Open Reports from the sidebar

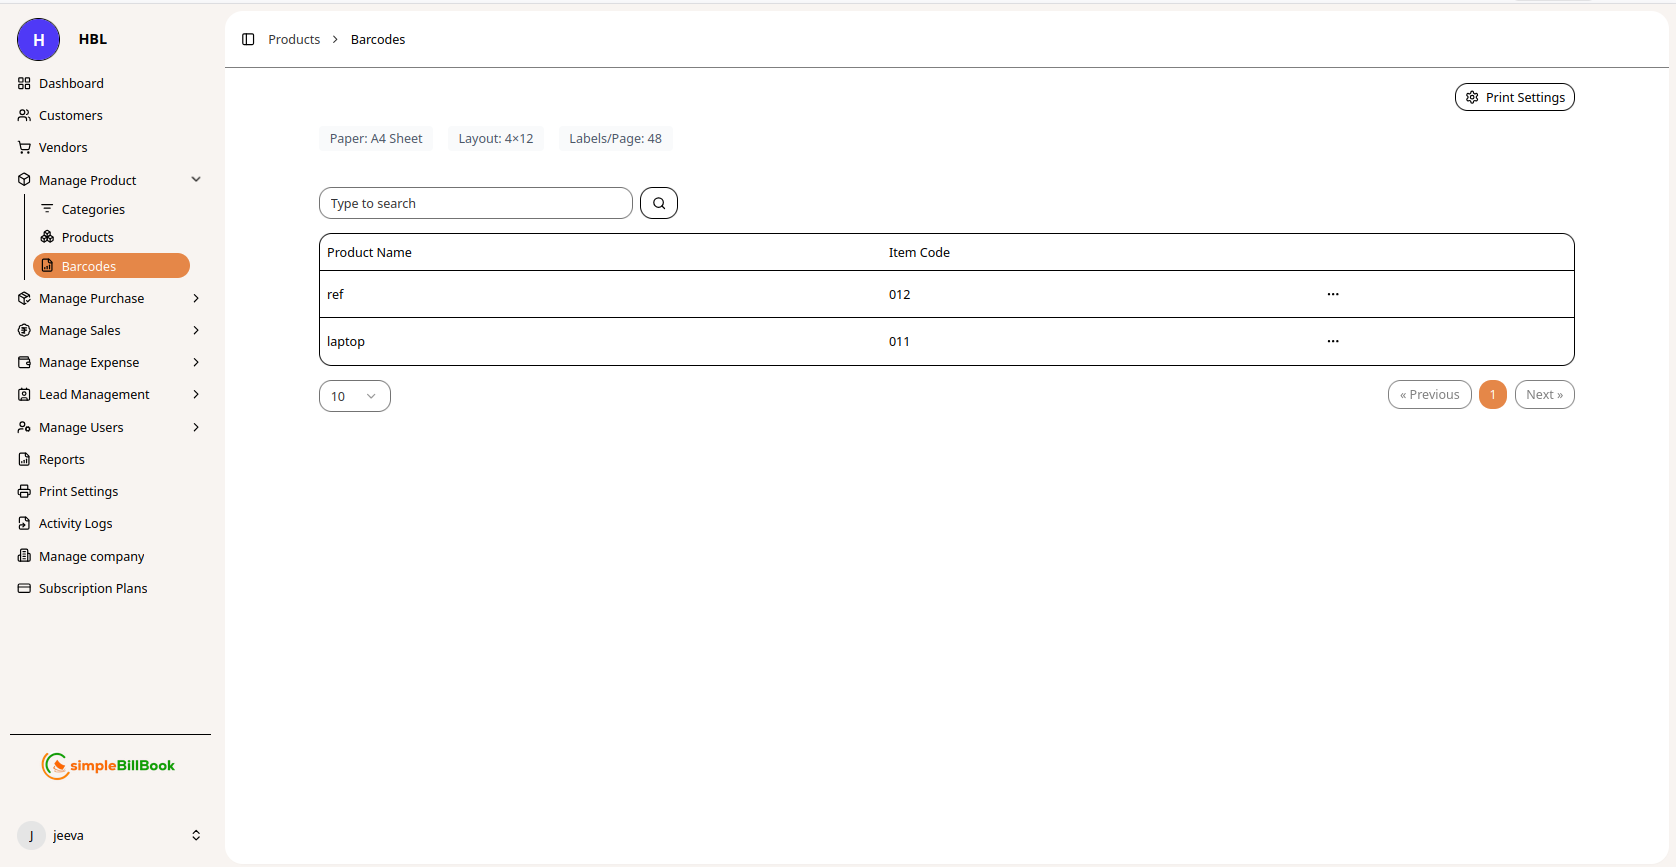click(x=62, y=459)
